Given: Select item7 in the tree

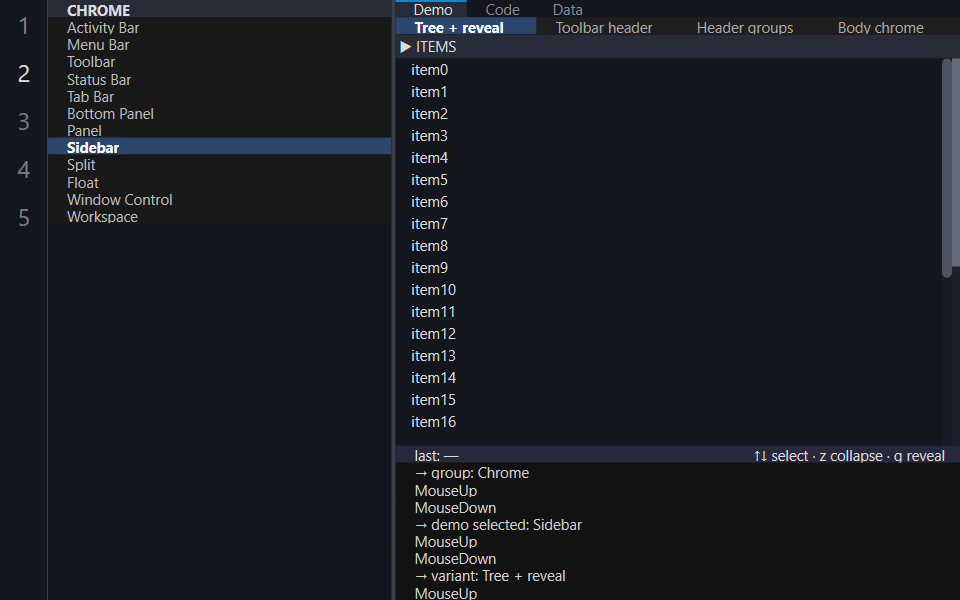Looking at the screenshot, I should [669, 224].
